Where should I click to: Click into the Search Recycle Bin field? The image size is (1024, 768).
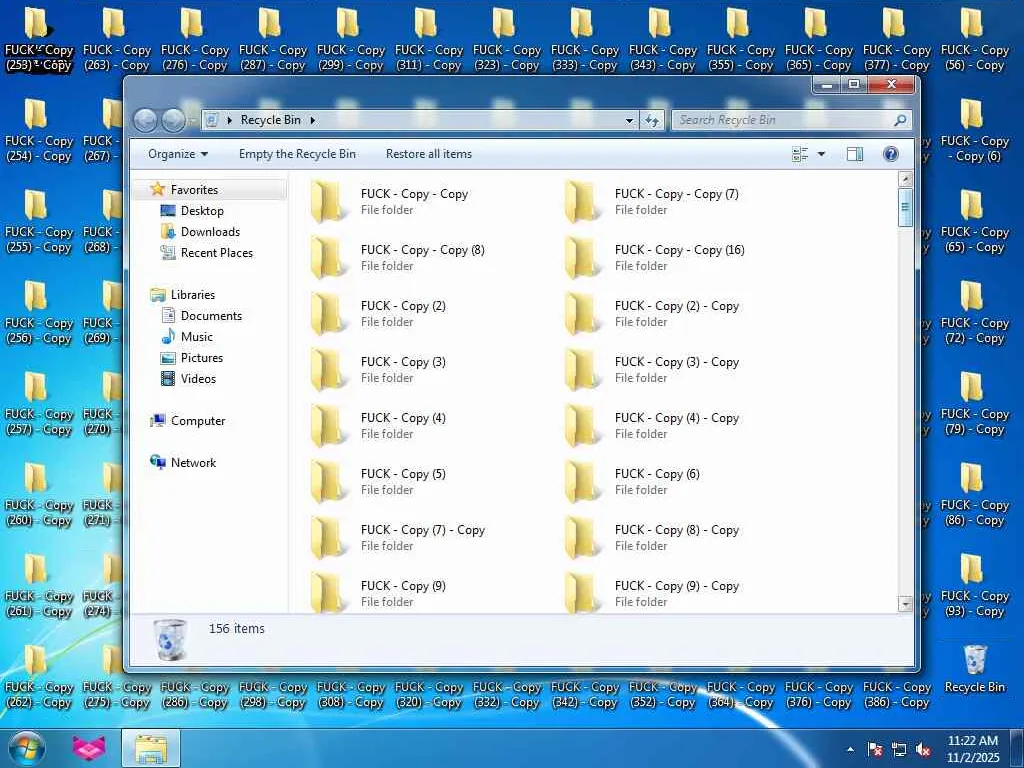tap(784, 120)
